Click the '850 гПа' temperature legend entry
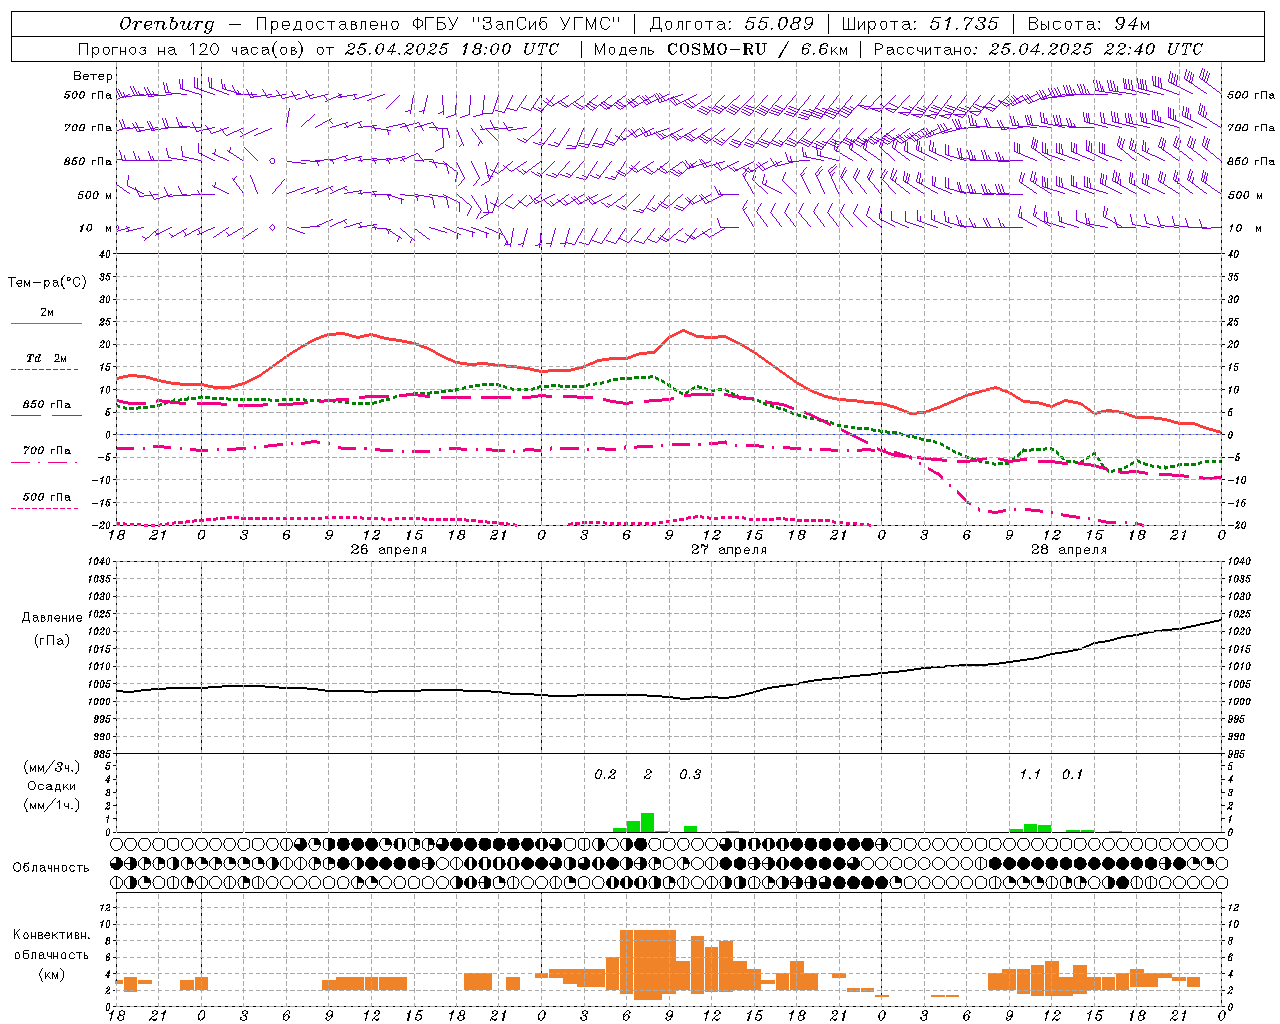Viewport: 1280px width, 1024px height. (46, 405)
